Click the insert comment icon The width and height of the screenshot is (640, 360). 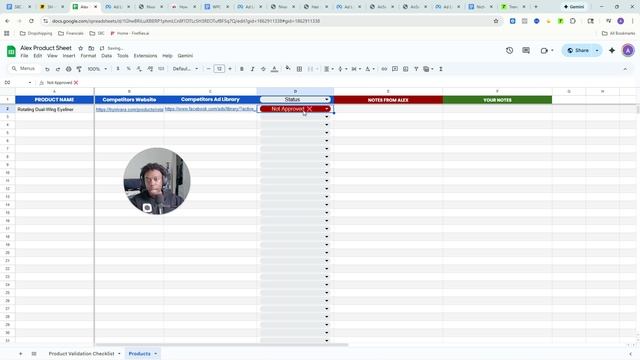point(395,69)
